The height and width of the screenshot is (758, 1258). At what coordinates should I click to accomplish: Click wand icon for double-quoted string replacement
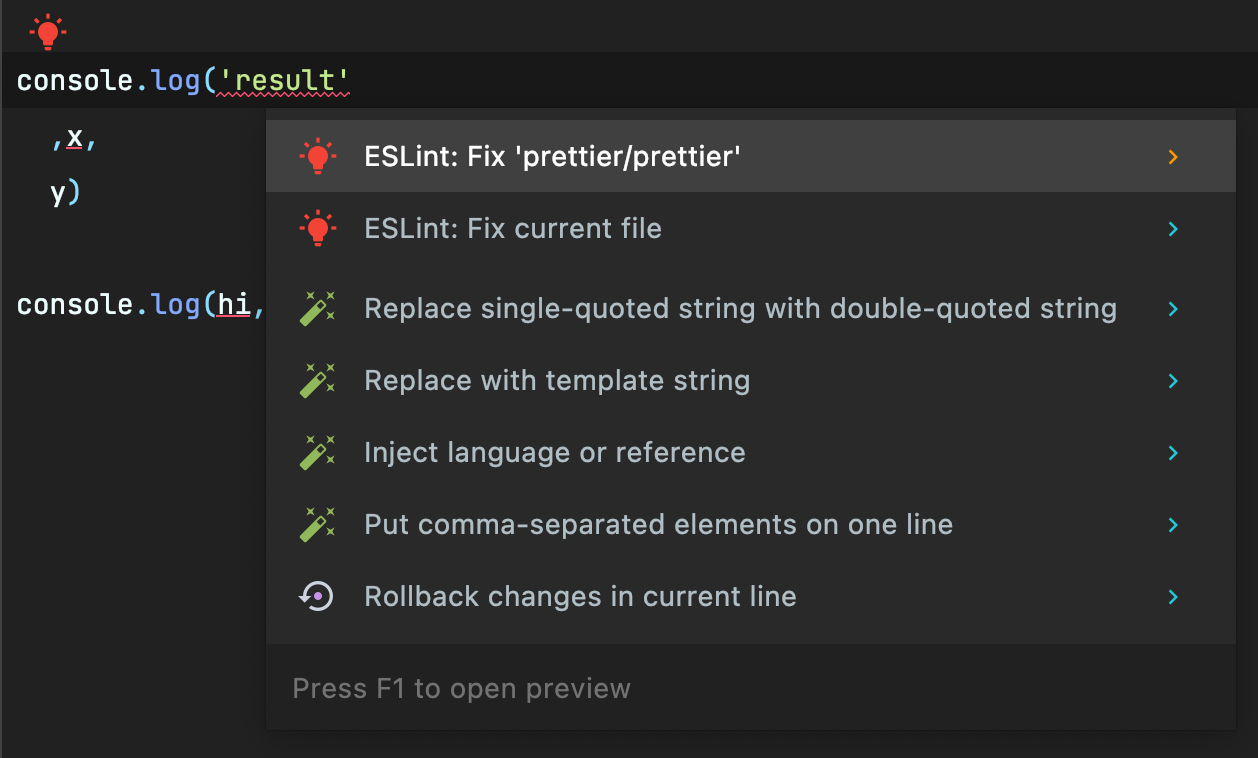click(318, 309)
